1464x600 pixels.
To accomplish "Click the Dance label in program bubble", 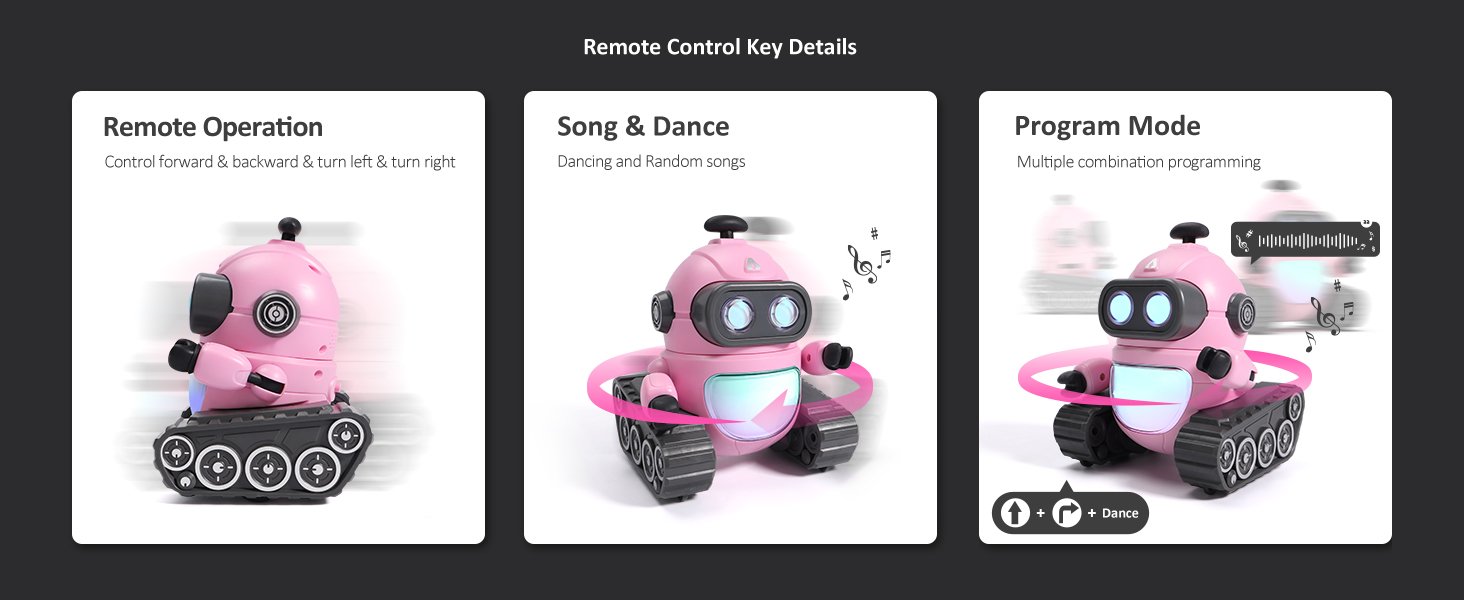I will 1120,513.
